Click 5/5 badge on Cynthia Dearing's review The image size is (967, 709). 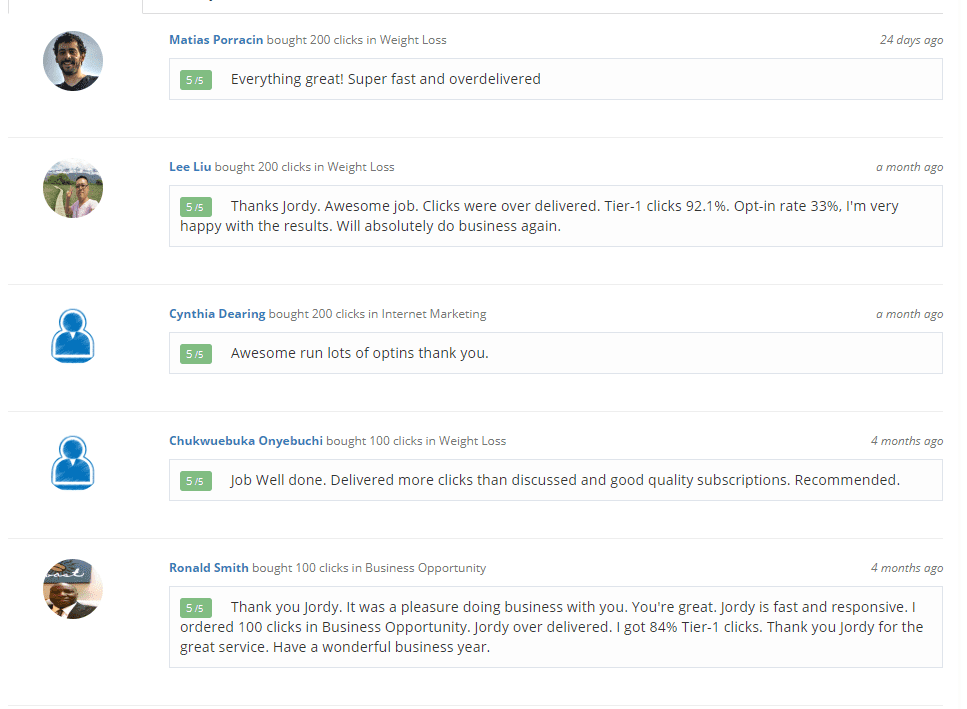[195, 354]
